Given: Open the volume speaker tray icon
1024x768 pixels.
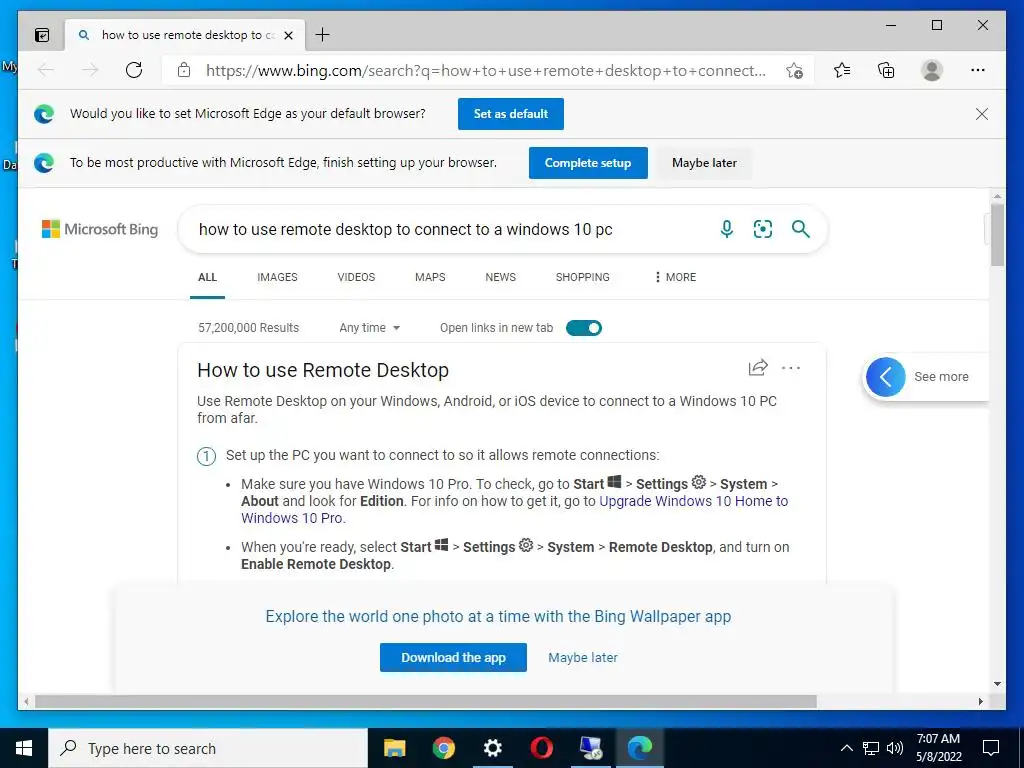Looking at the screenshot, I should 895,748.
